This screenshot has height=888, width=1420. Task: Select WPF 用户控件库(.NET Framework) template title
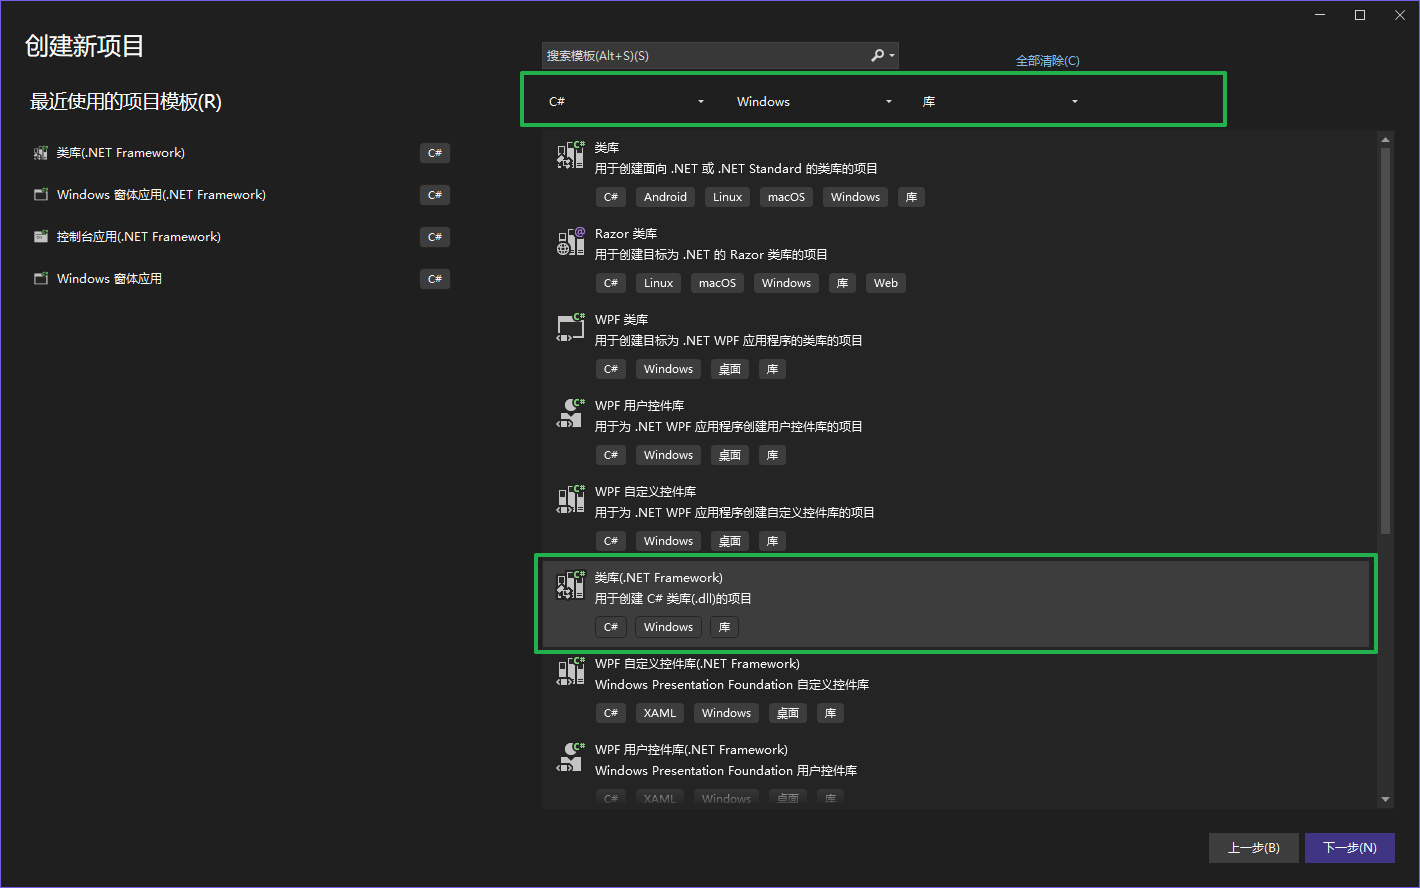691,750
